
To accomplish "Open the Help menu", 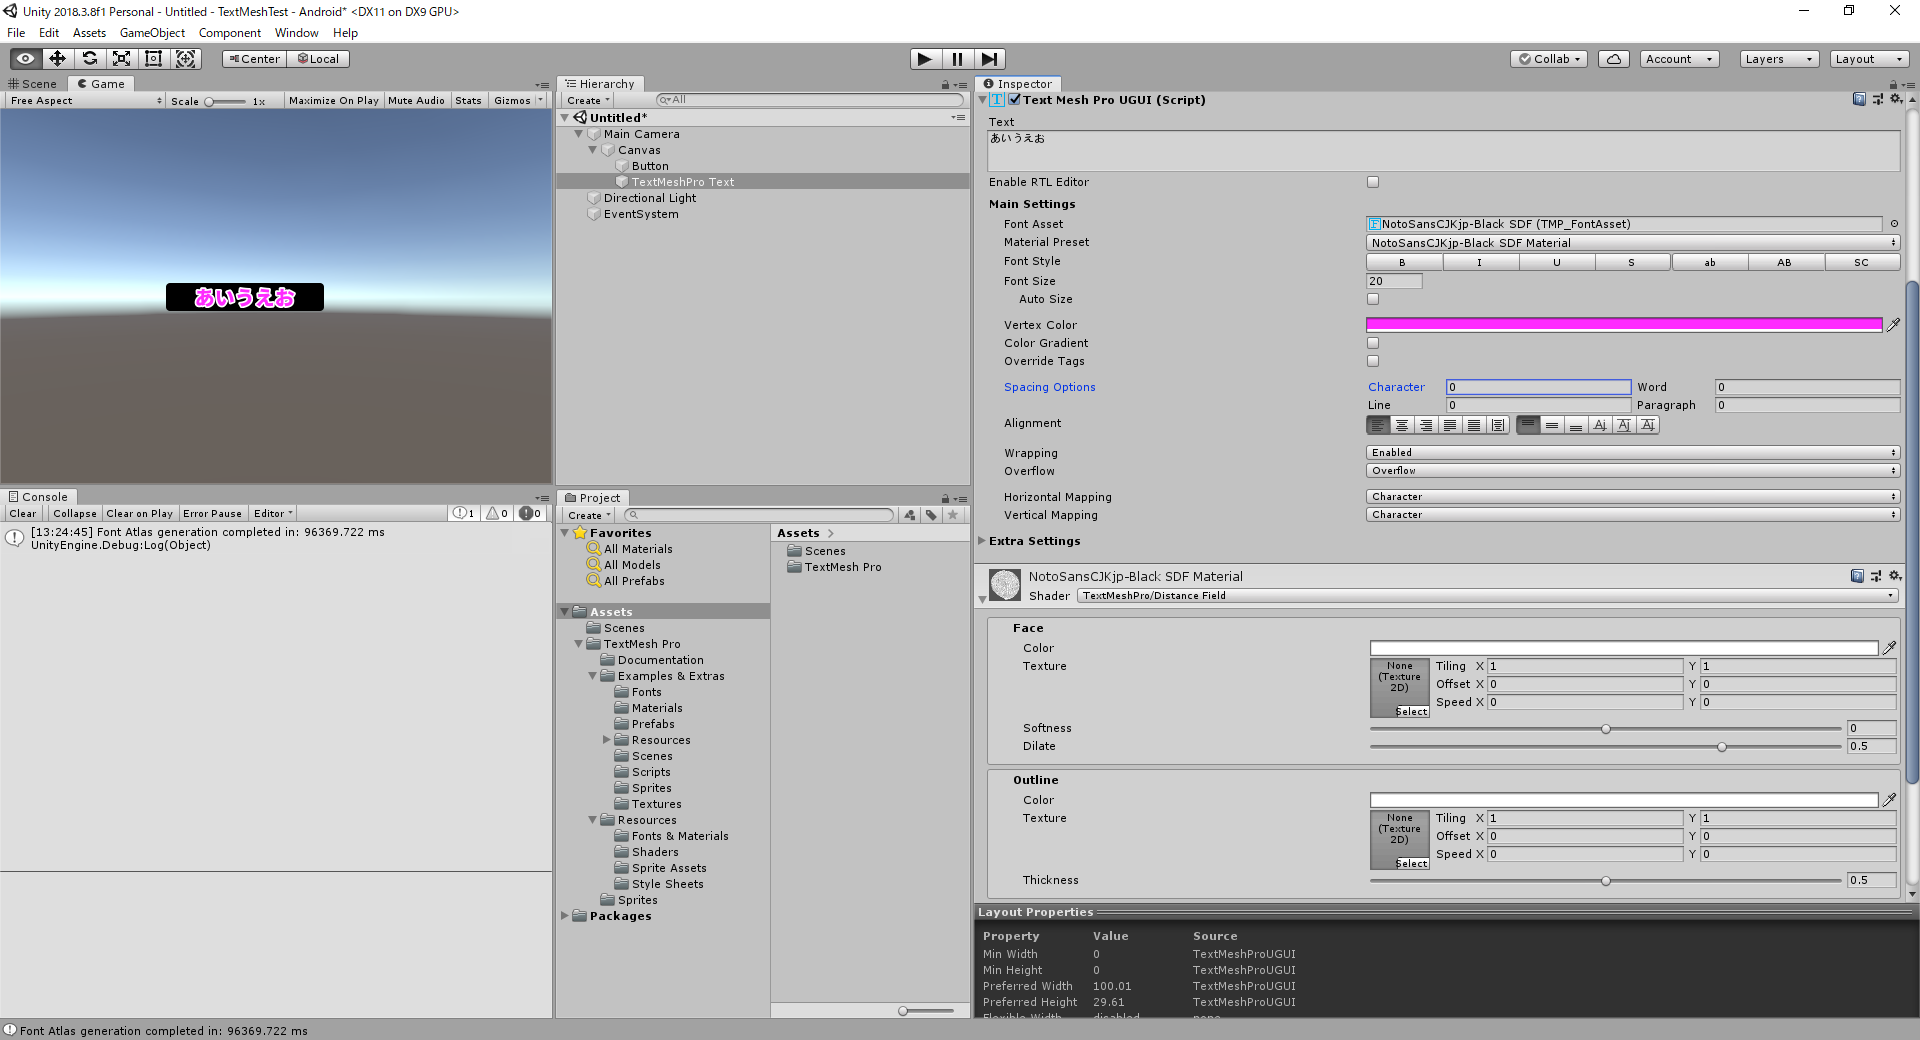I will click(345, 33).
